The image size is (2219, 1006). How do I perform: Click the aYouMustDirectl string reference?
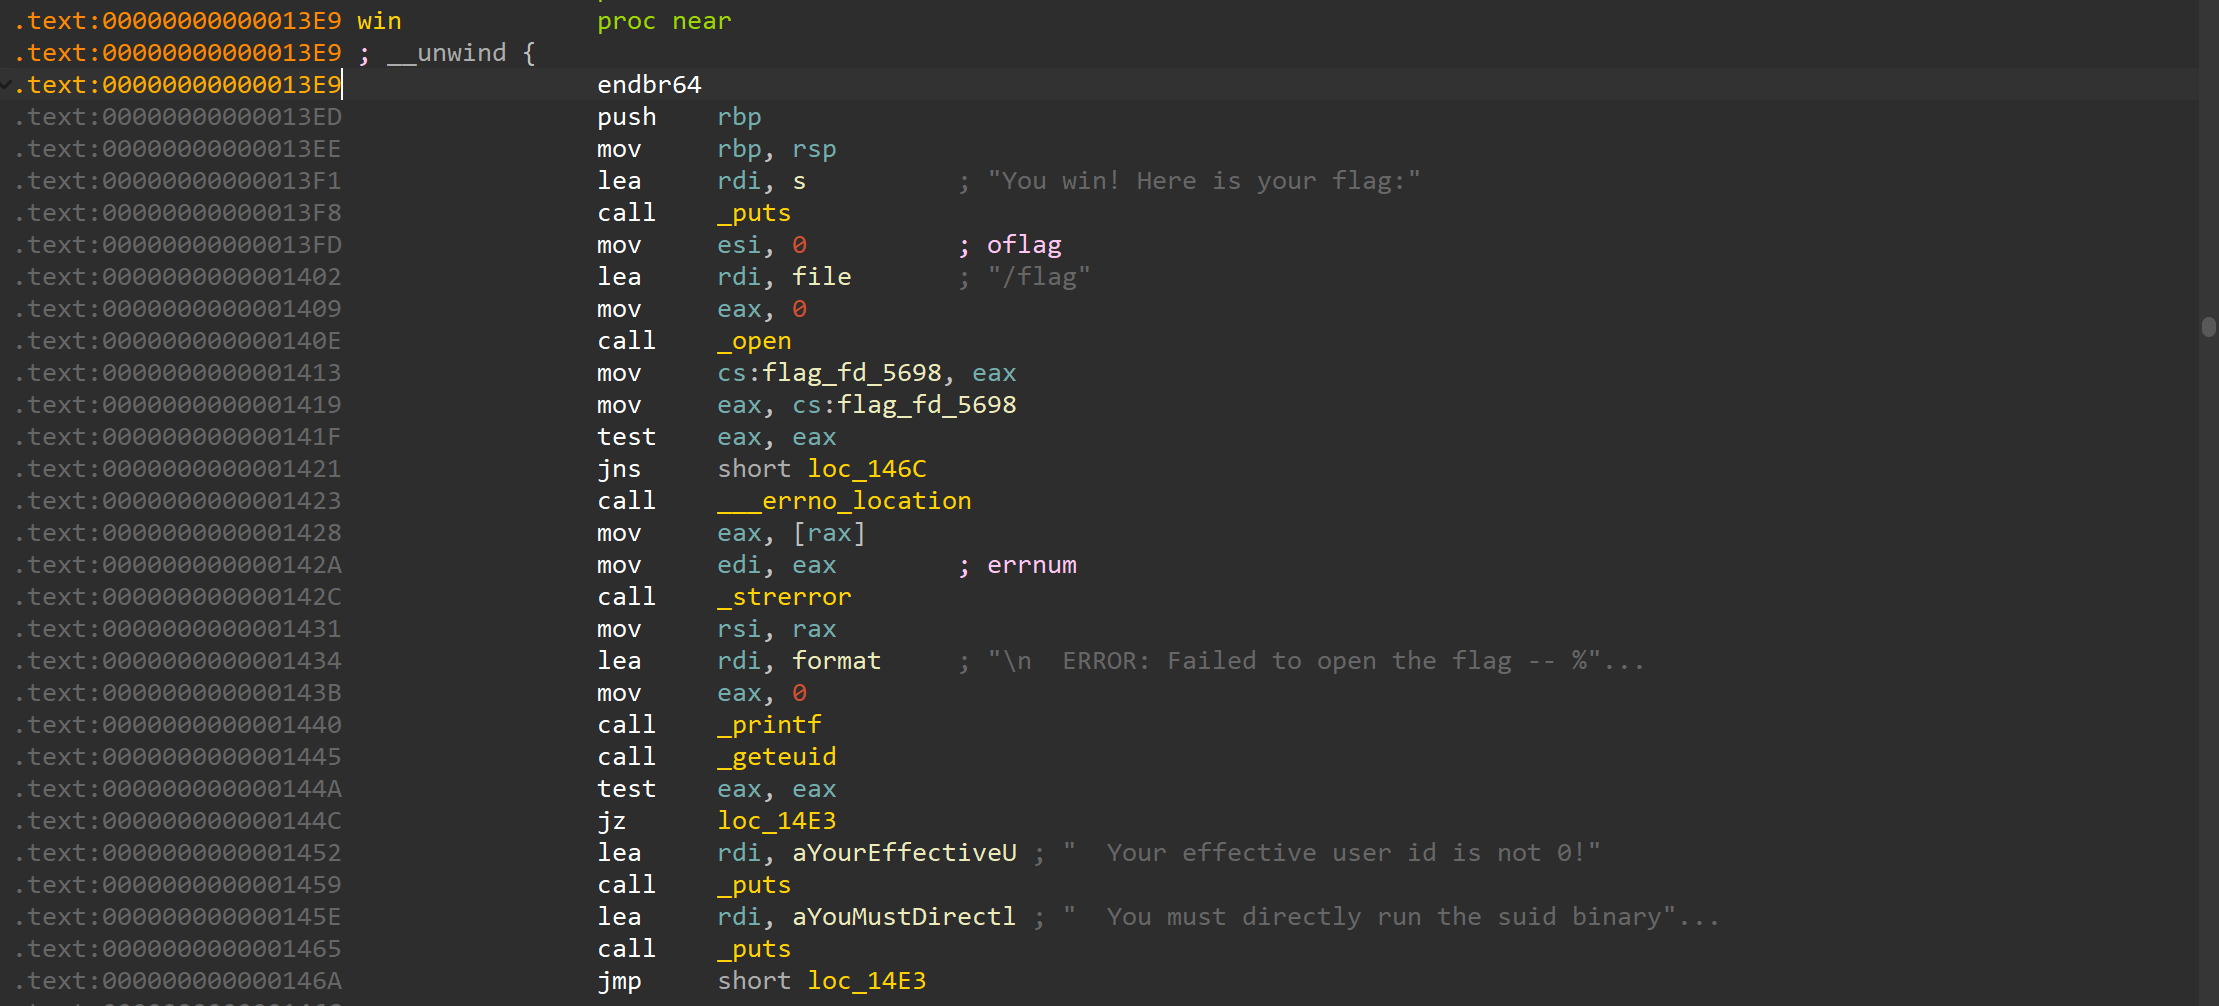[904, 917]
